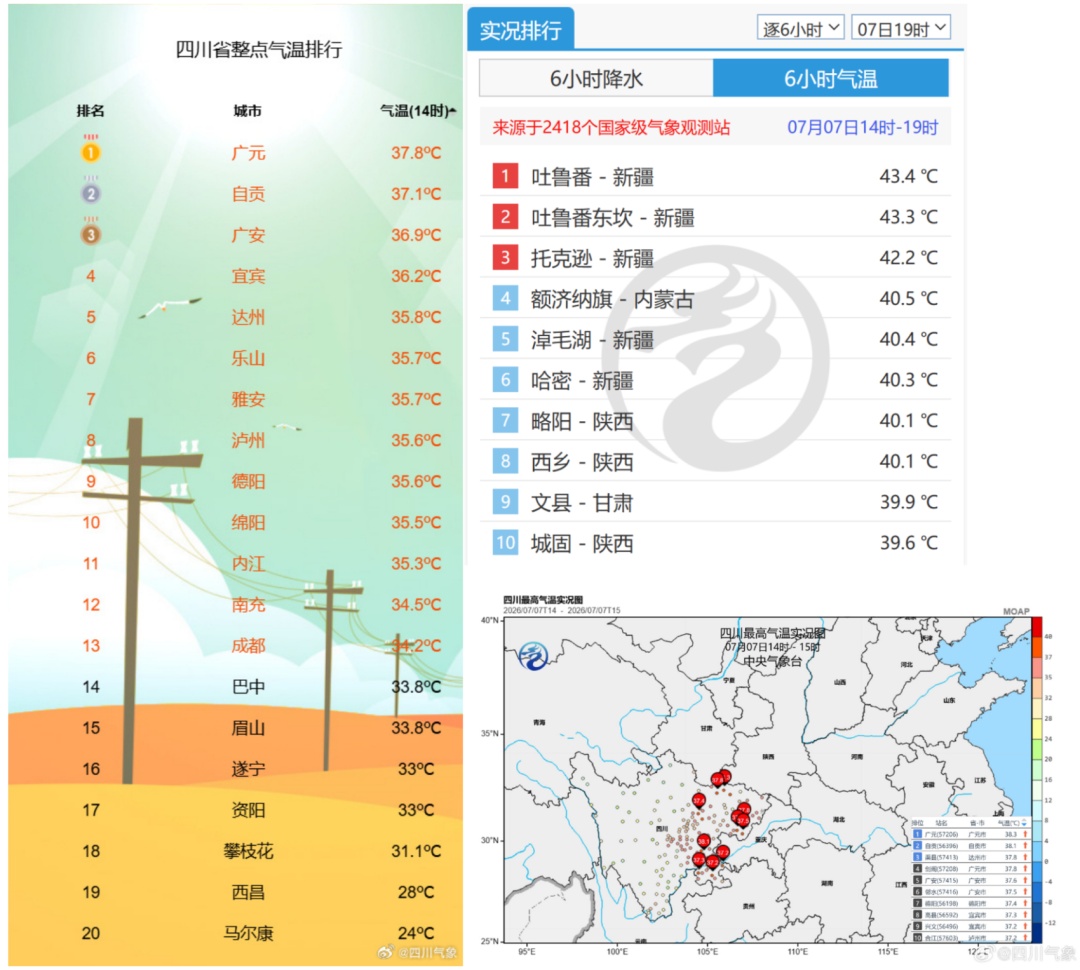This screenshot has height=970, width=1080.
Task: Click the blue weather bureau logo on the map
Action: 533,656
